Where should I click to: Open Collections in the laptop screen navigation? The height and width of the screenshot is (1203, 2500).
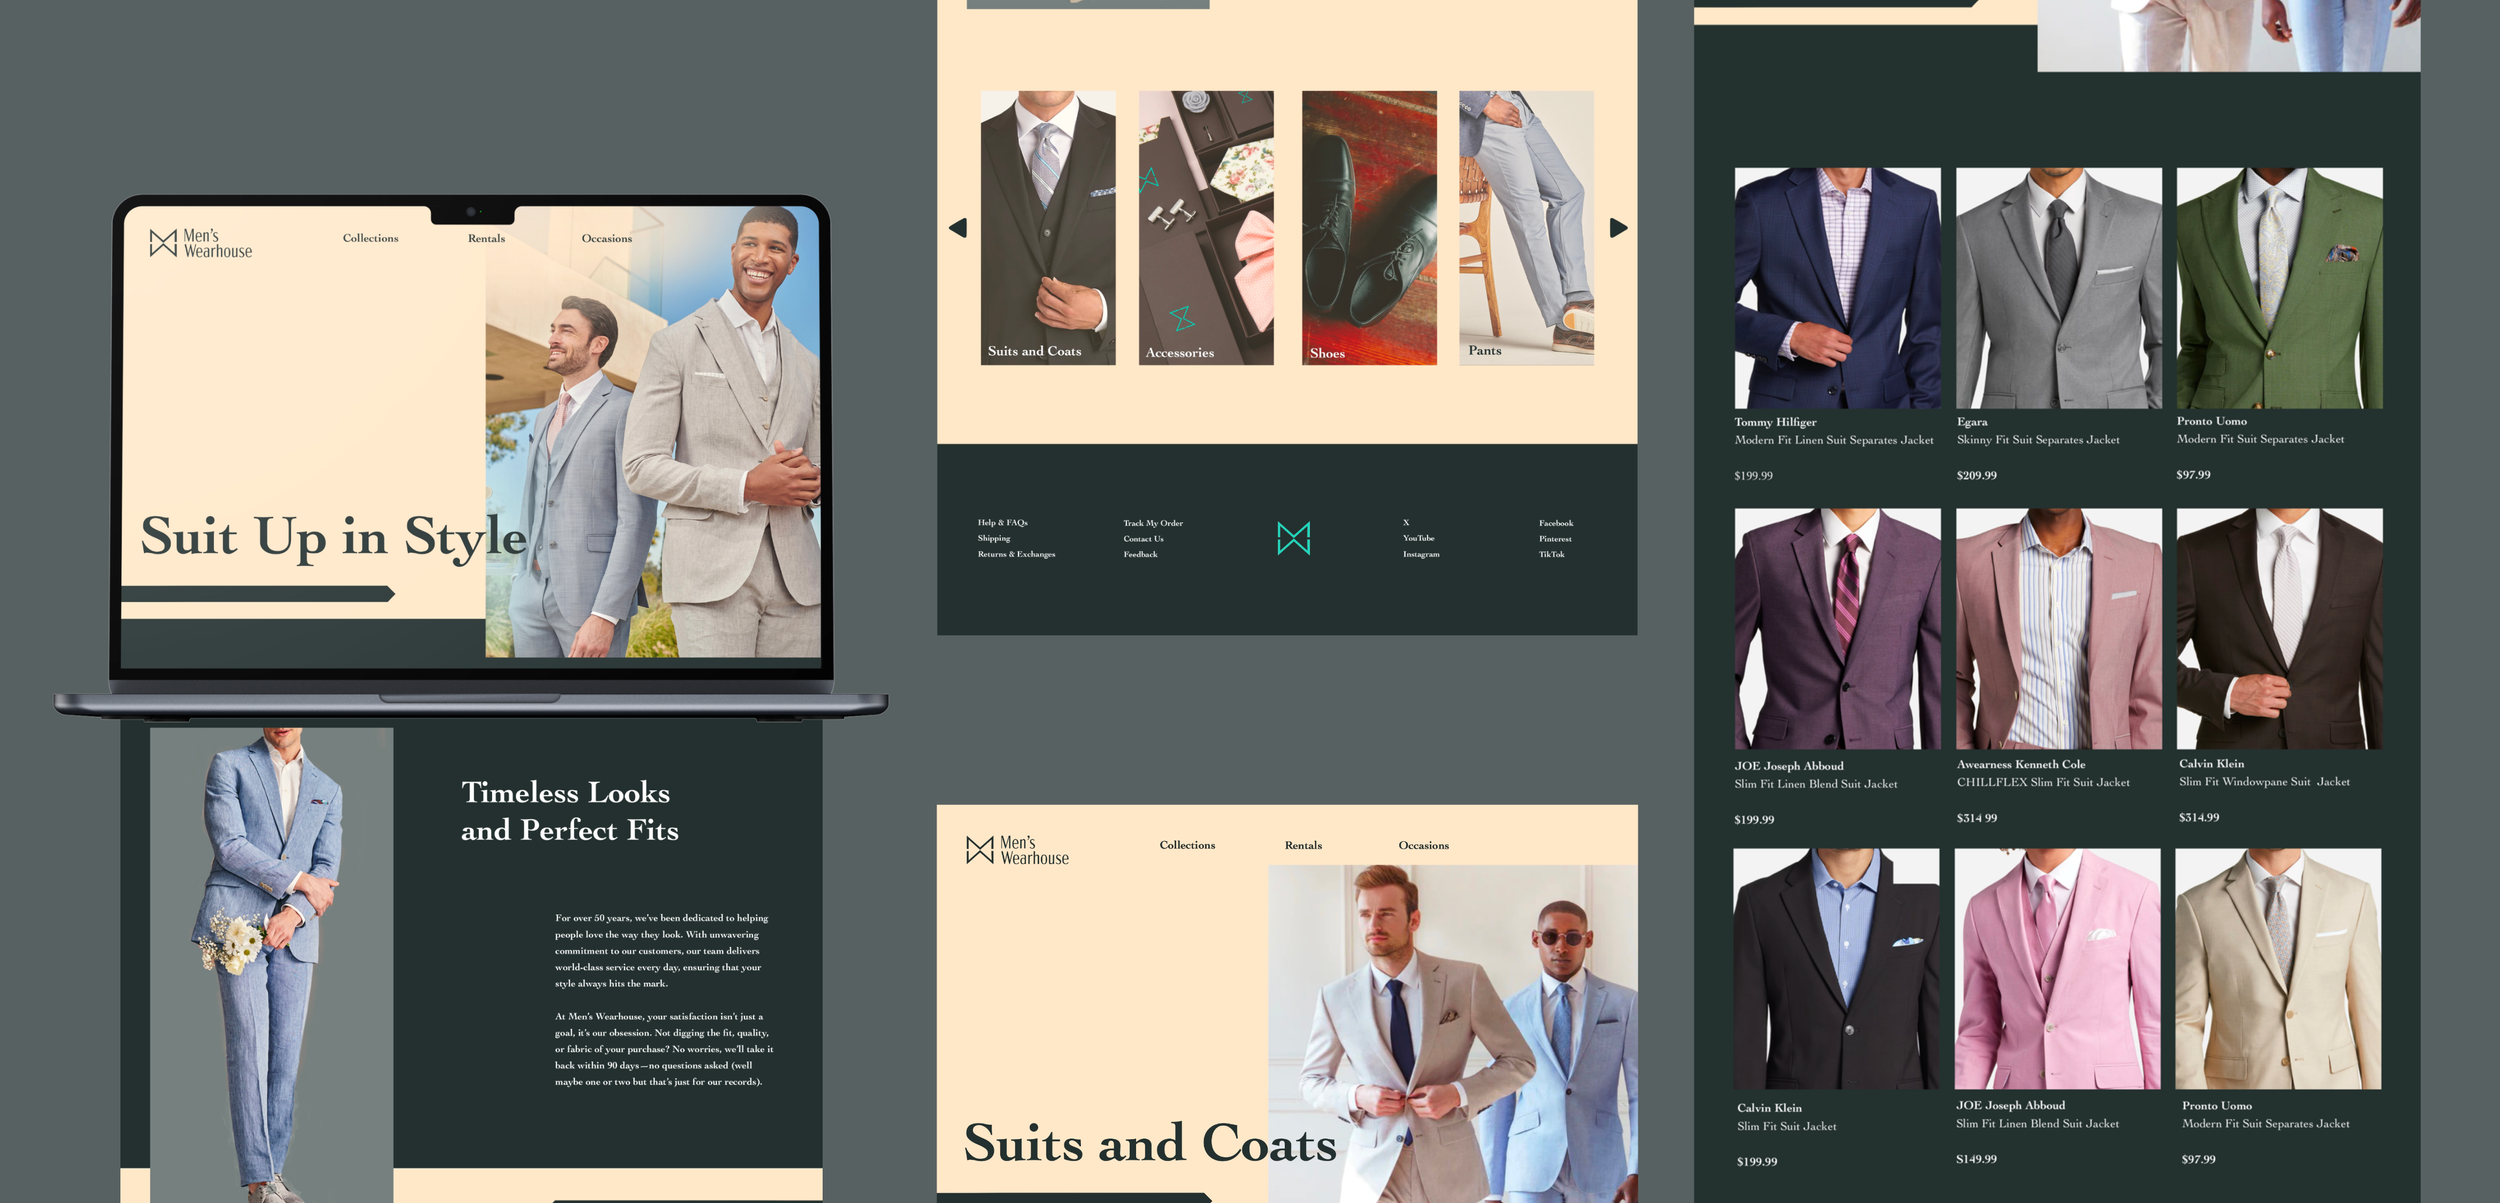pos(370,238)
